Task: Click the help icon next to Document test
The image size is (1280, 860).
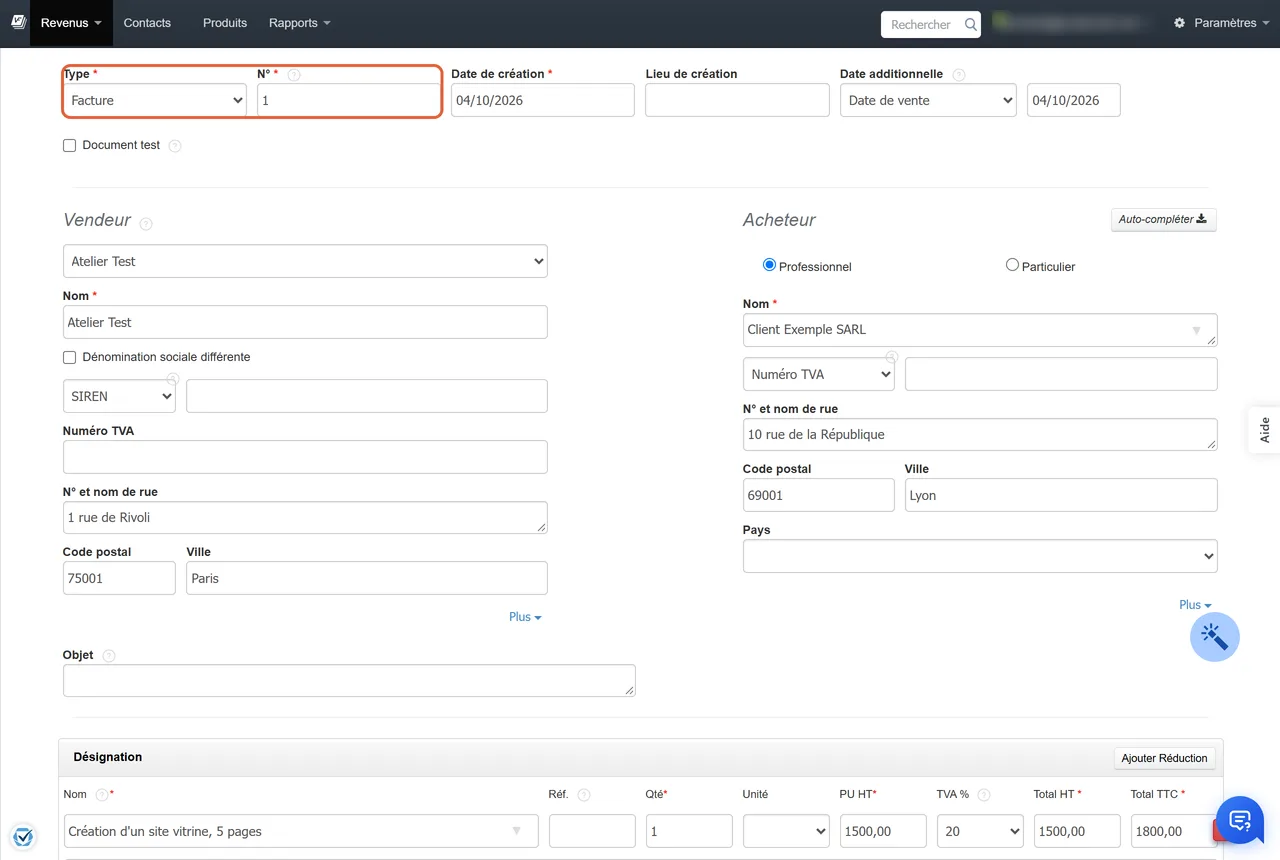Action: 175,146
